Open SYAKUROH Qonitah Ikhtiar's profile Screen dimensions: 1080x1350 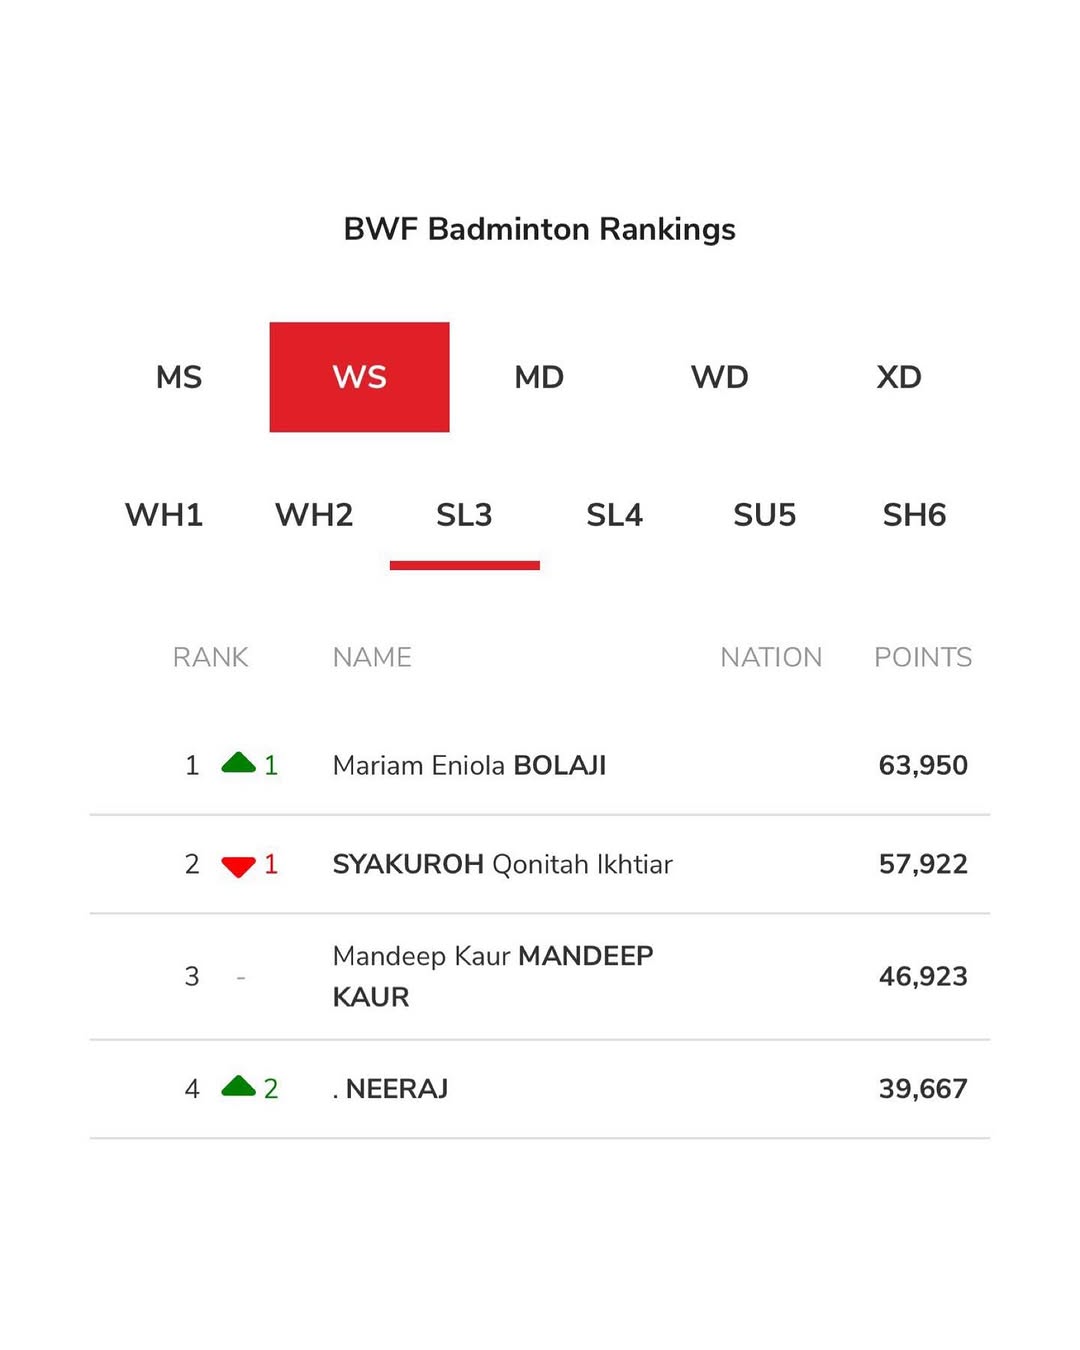click(502, 864)
